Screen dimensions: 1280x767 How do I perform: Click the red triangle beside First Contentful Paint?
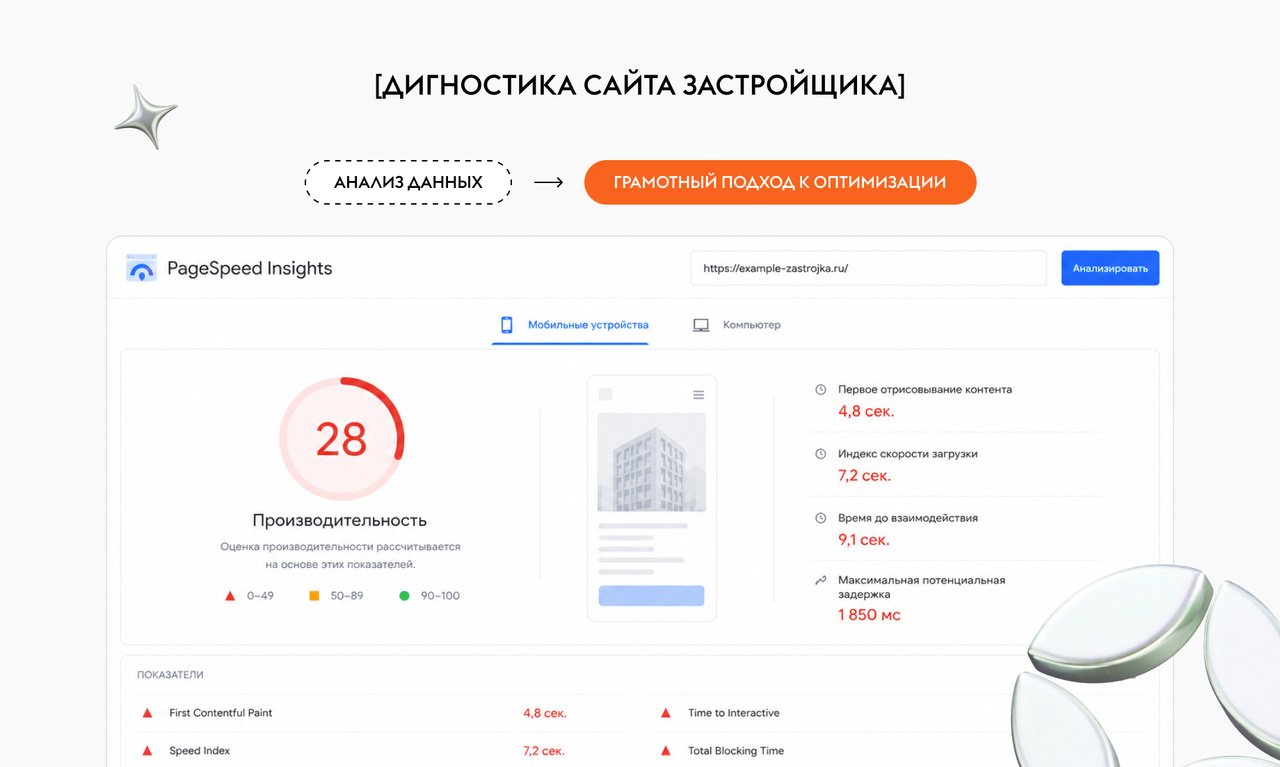click(147, 713)
